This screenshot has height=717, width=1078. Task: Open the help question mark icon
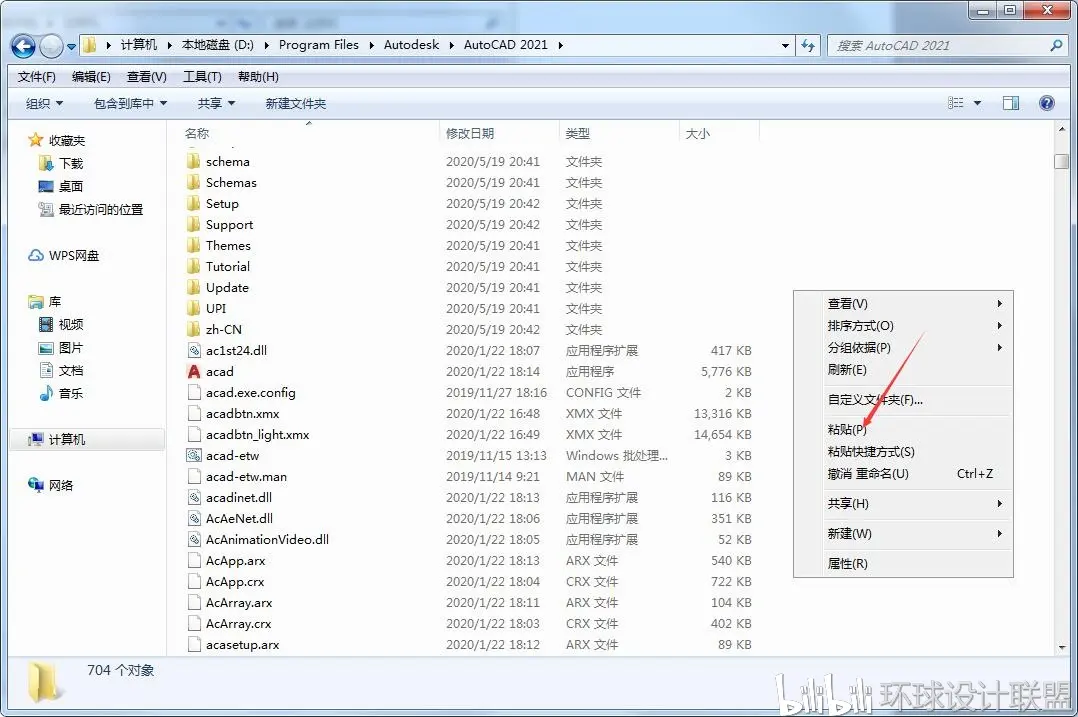(x=1046, y=103)
